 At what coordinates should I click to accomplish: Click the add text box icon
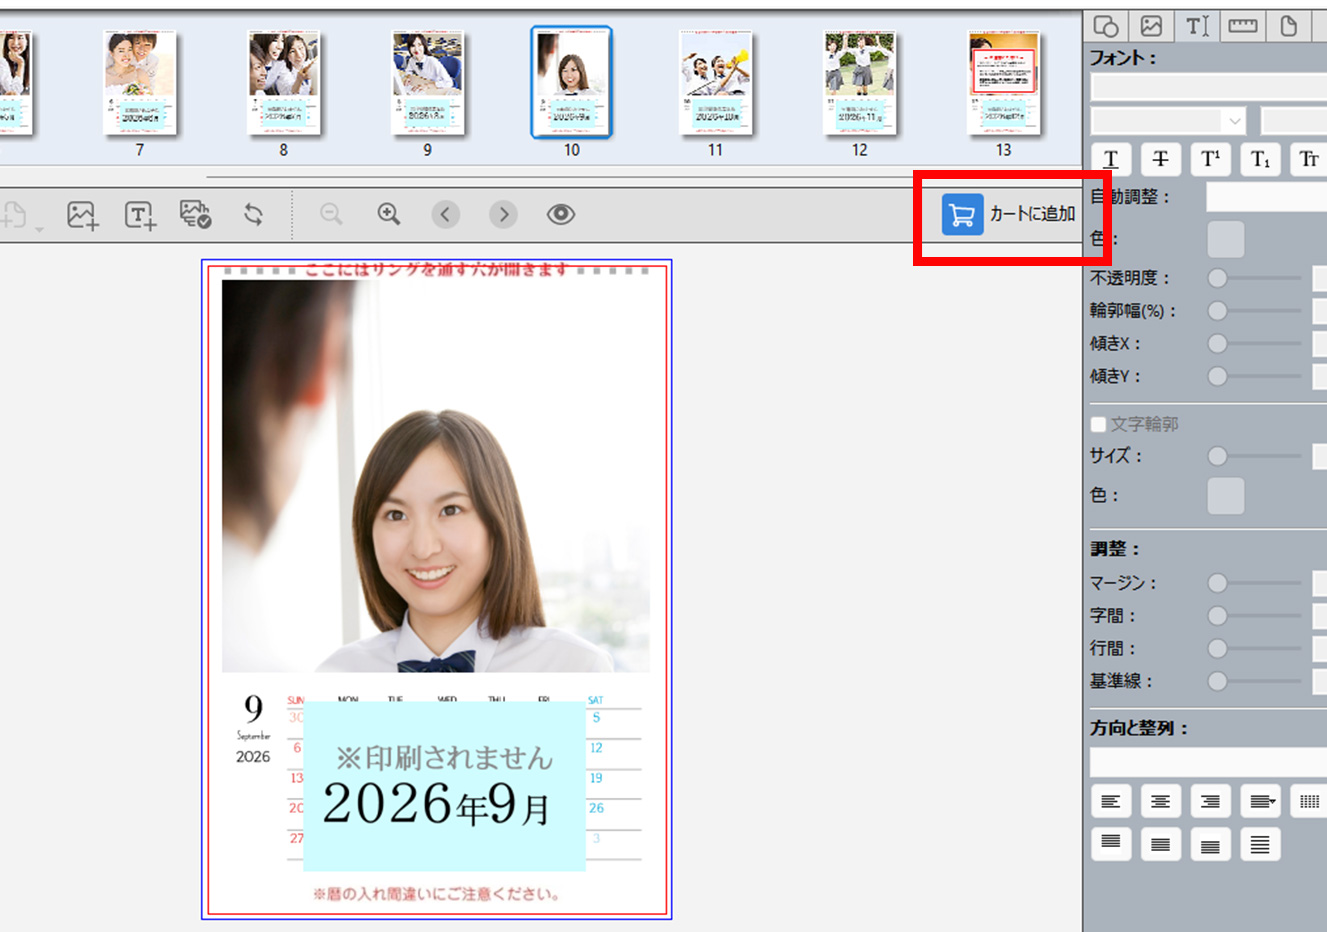point(140,215)
